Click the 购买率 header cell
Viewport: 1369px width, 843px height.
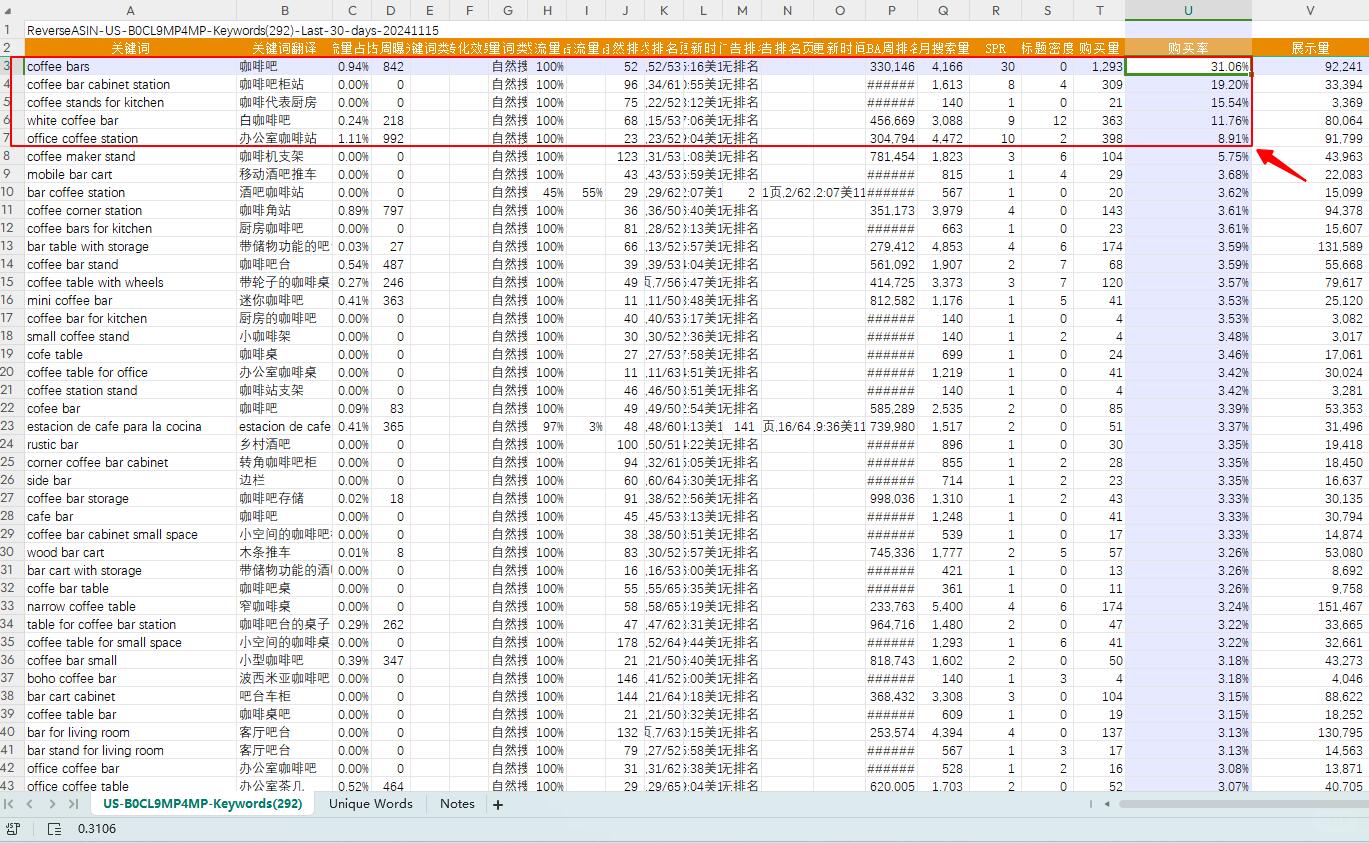tap(1188, 48)
